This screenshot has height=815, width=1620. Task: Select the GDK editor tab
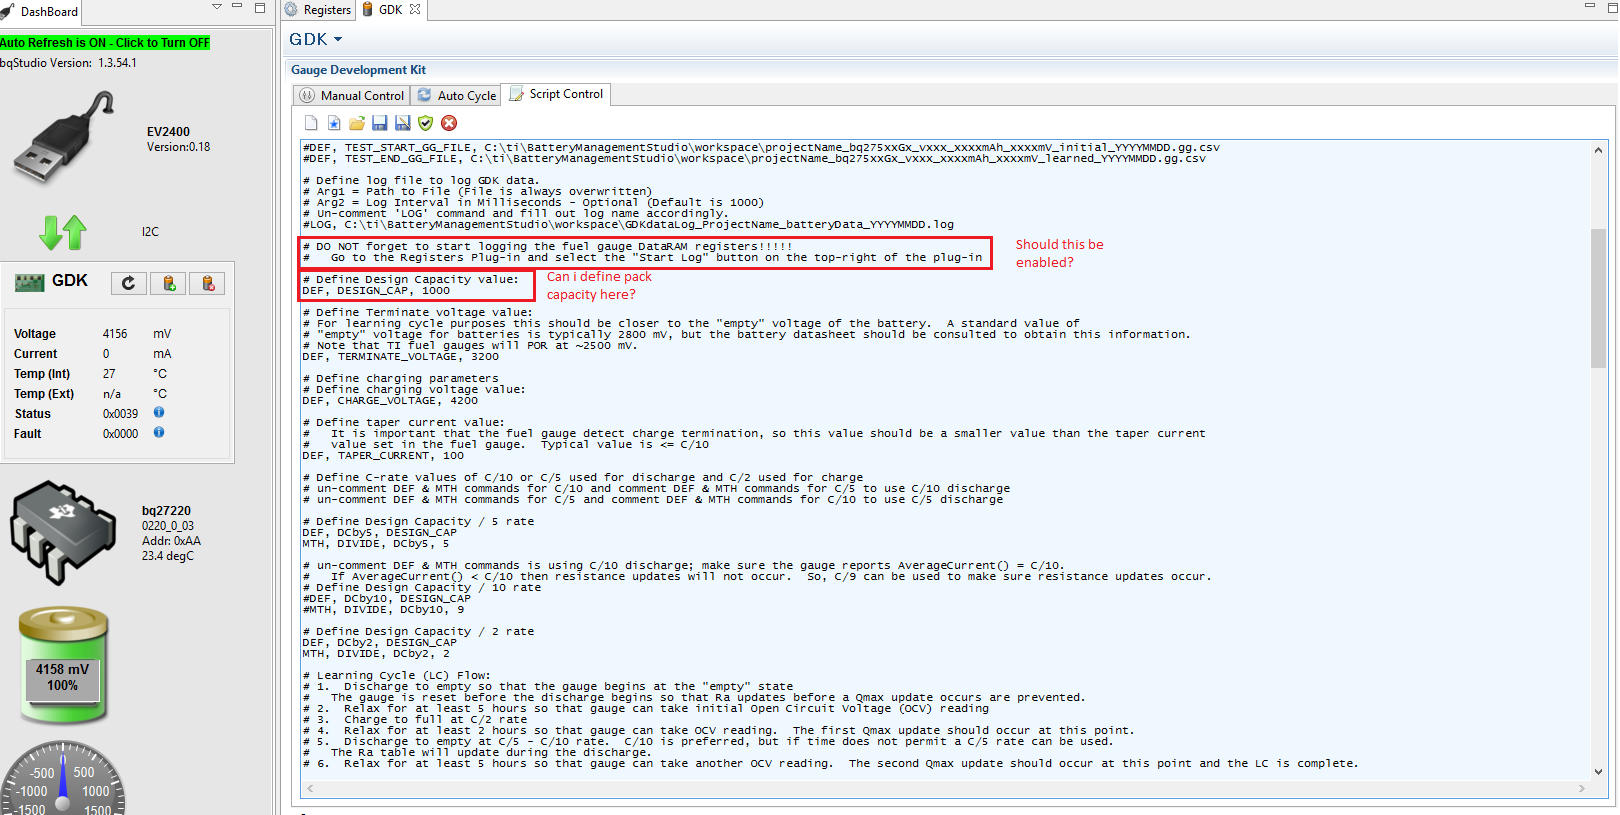click(x=390, y=10)
